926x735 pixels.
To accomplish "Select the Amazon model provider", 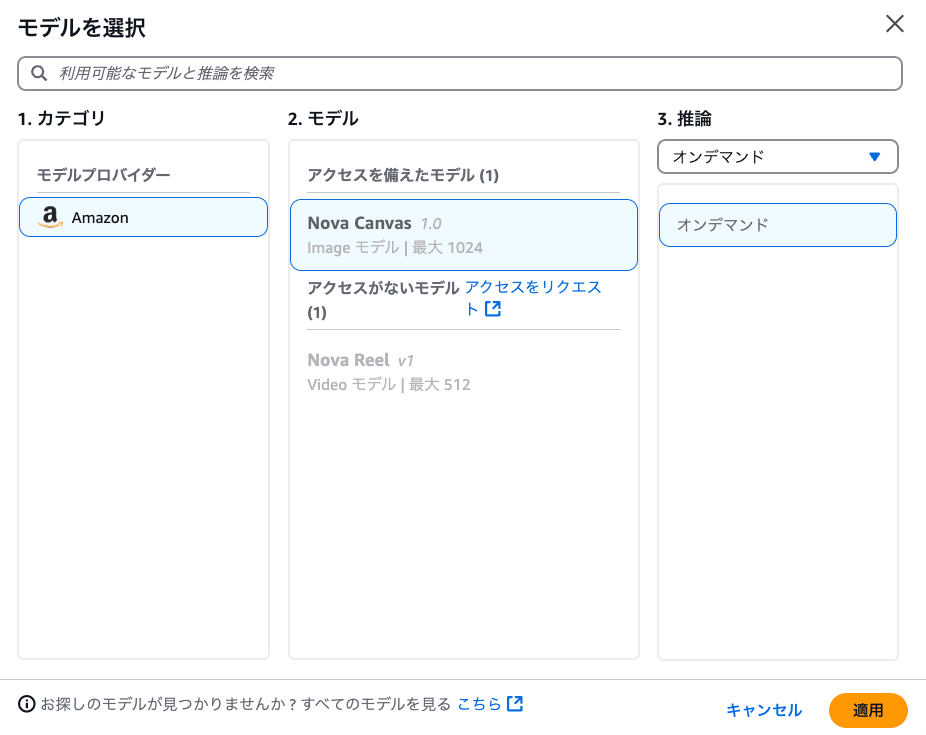I will pyautogui.click(x=144, y=217).
